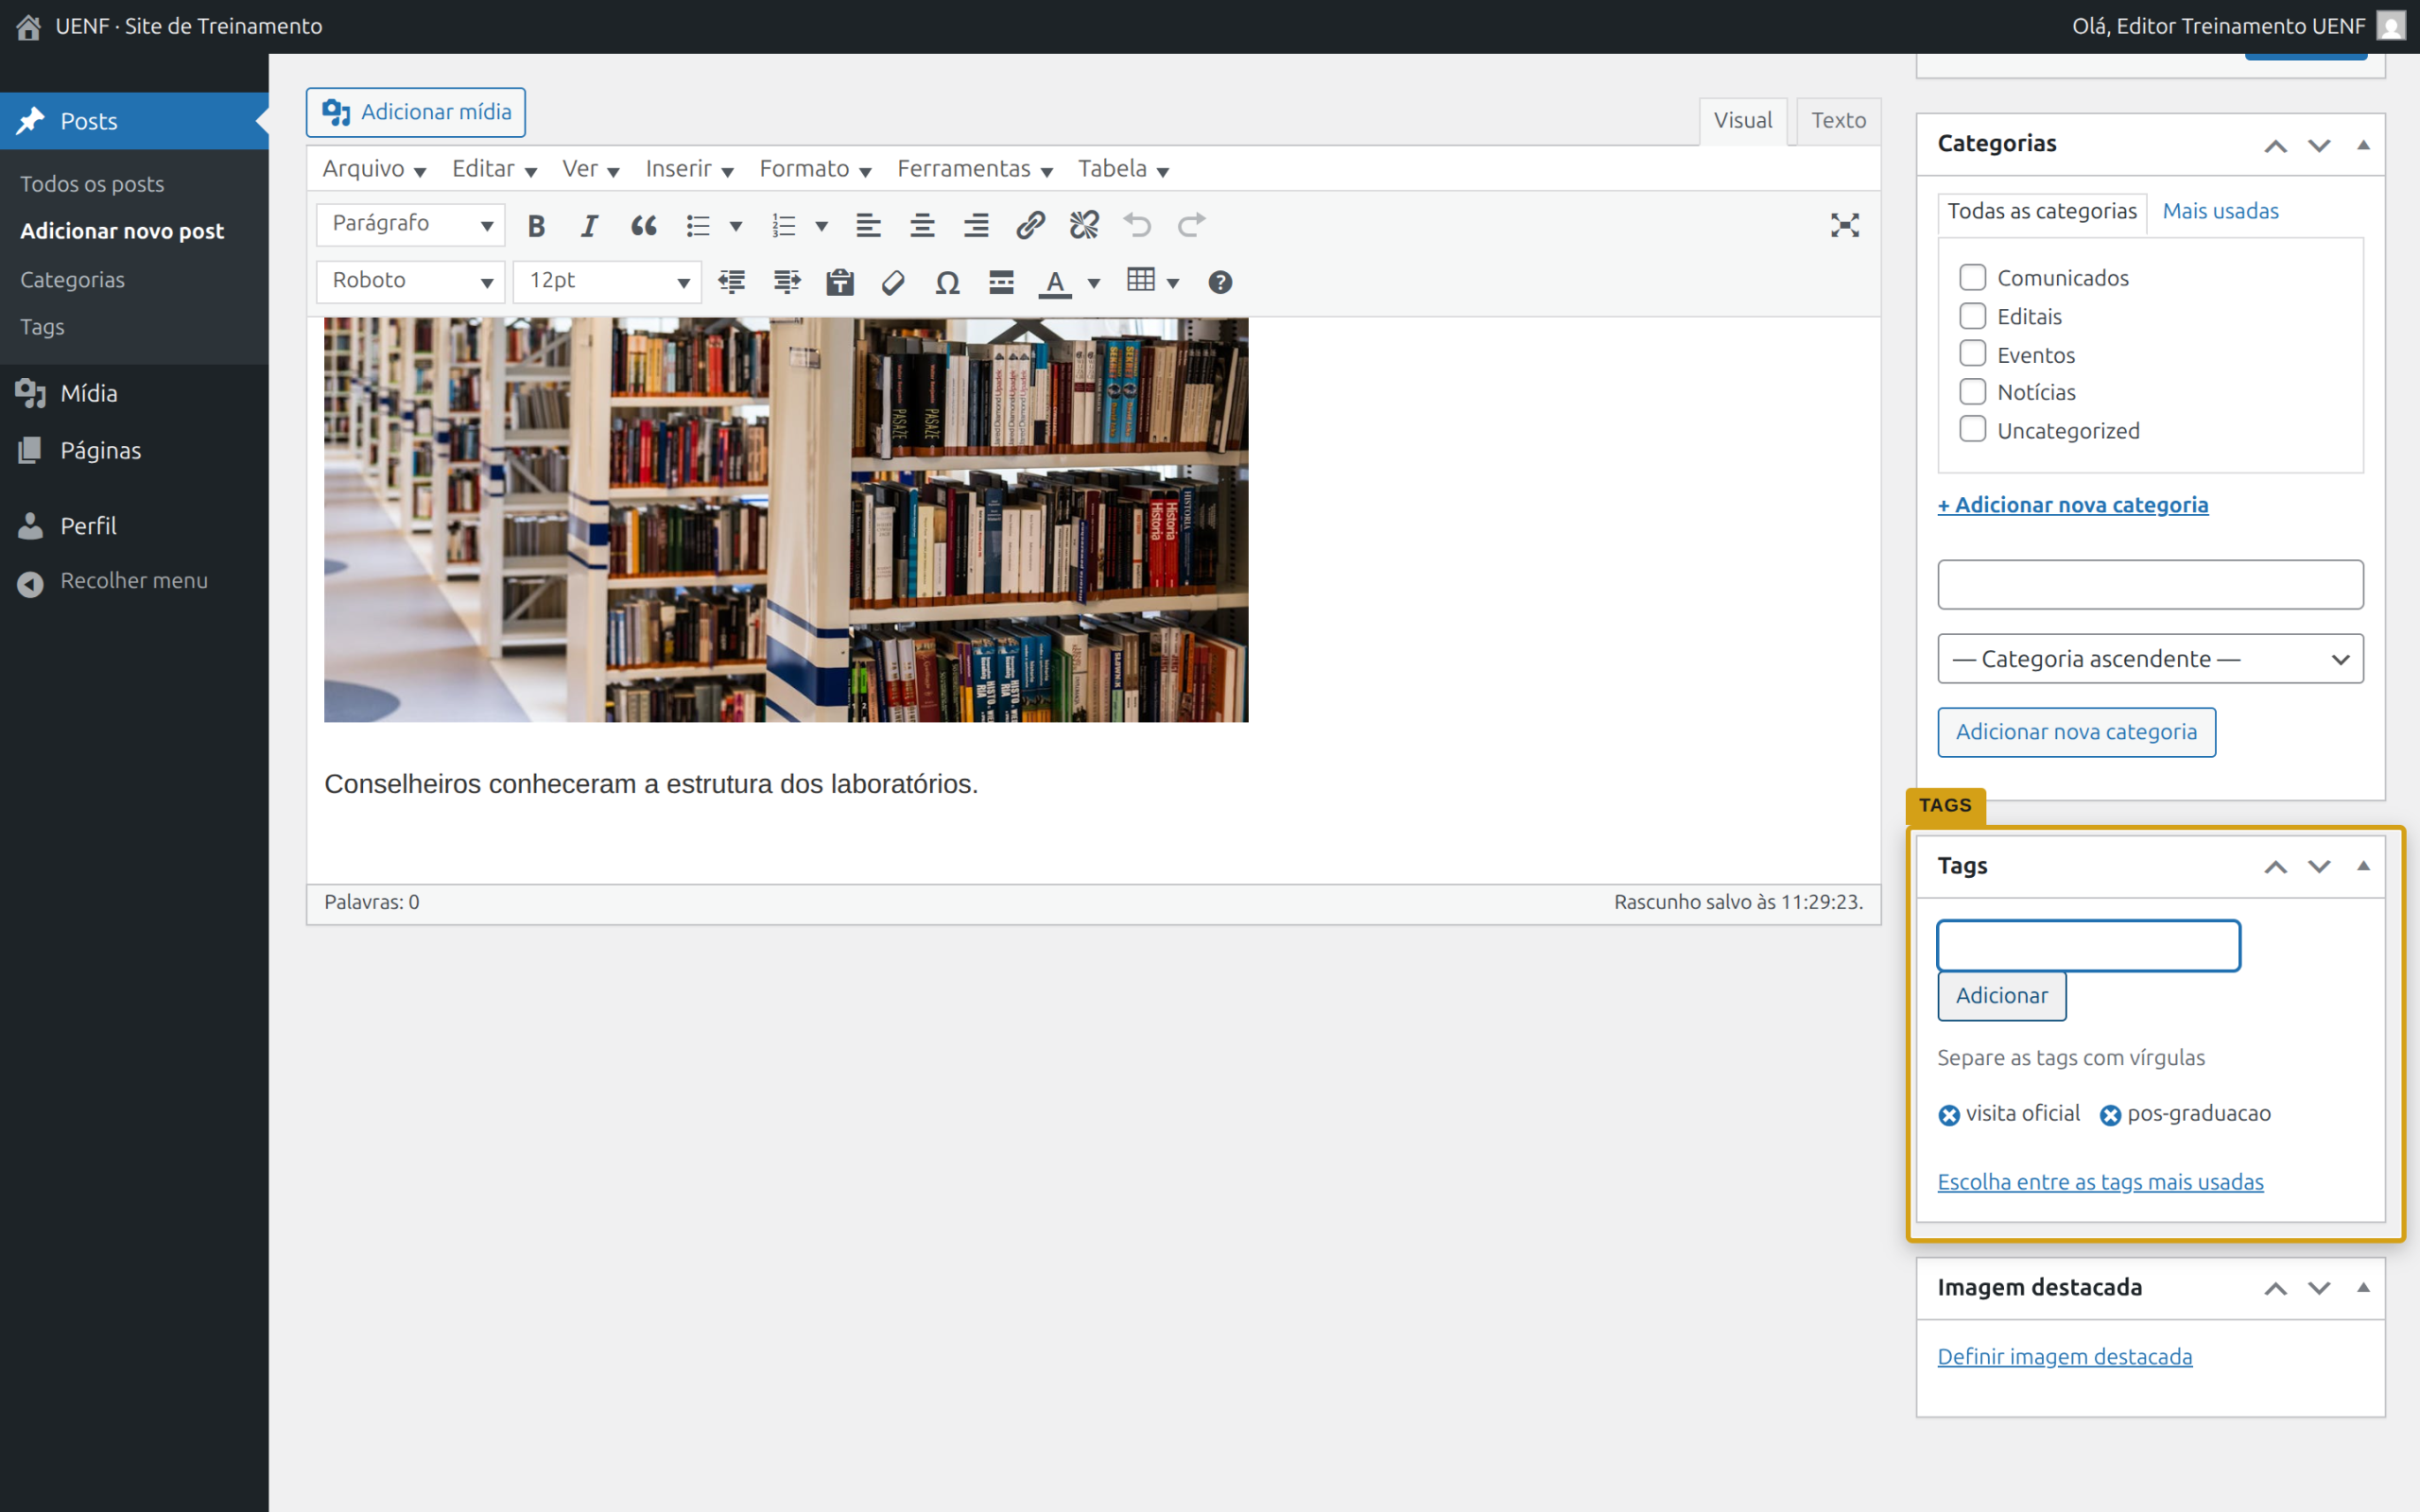Open Escolha entre as tags mais usadas link

(2100, 1182)
